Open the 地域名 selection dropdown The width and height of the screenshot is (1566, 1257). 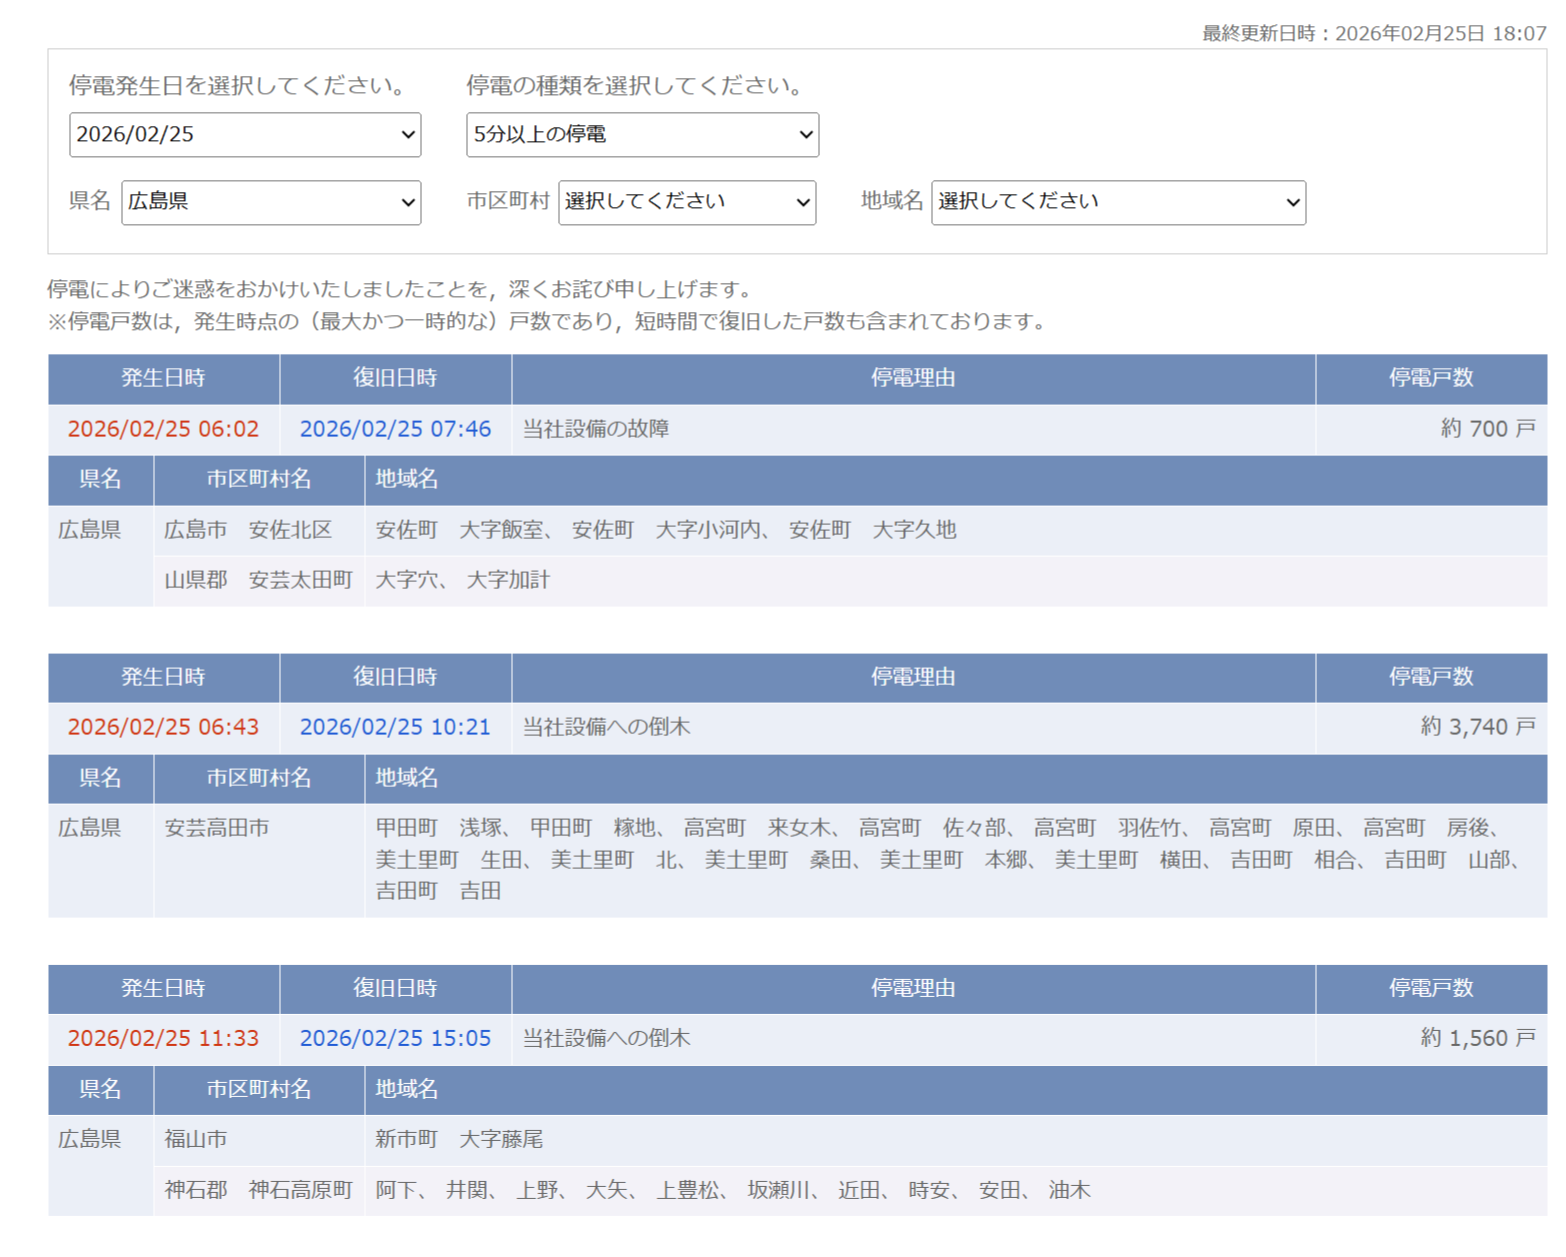pyautogui.click(x=1117, y=202)
